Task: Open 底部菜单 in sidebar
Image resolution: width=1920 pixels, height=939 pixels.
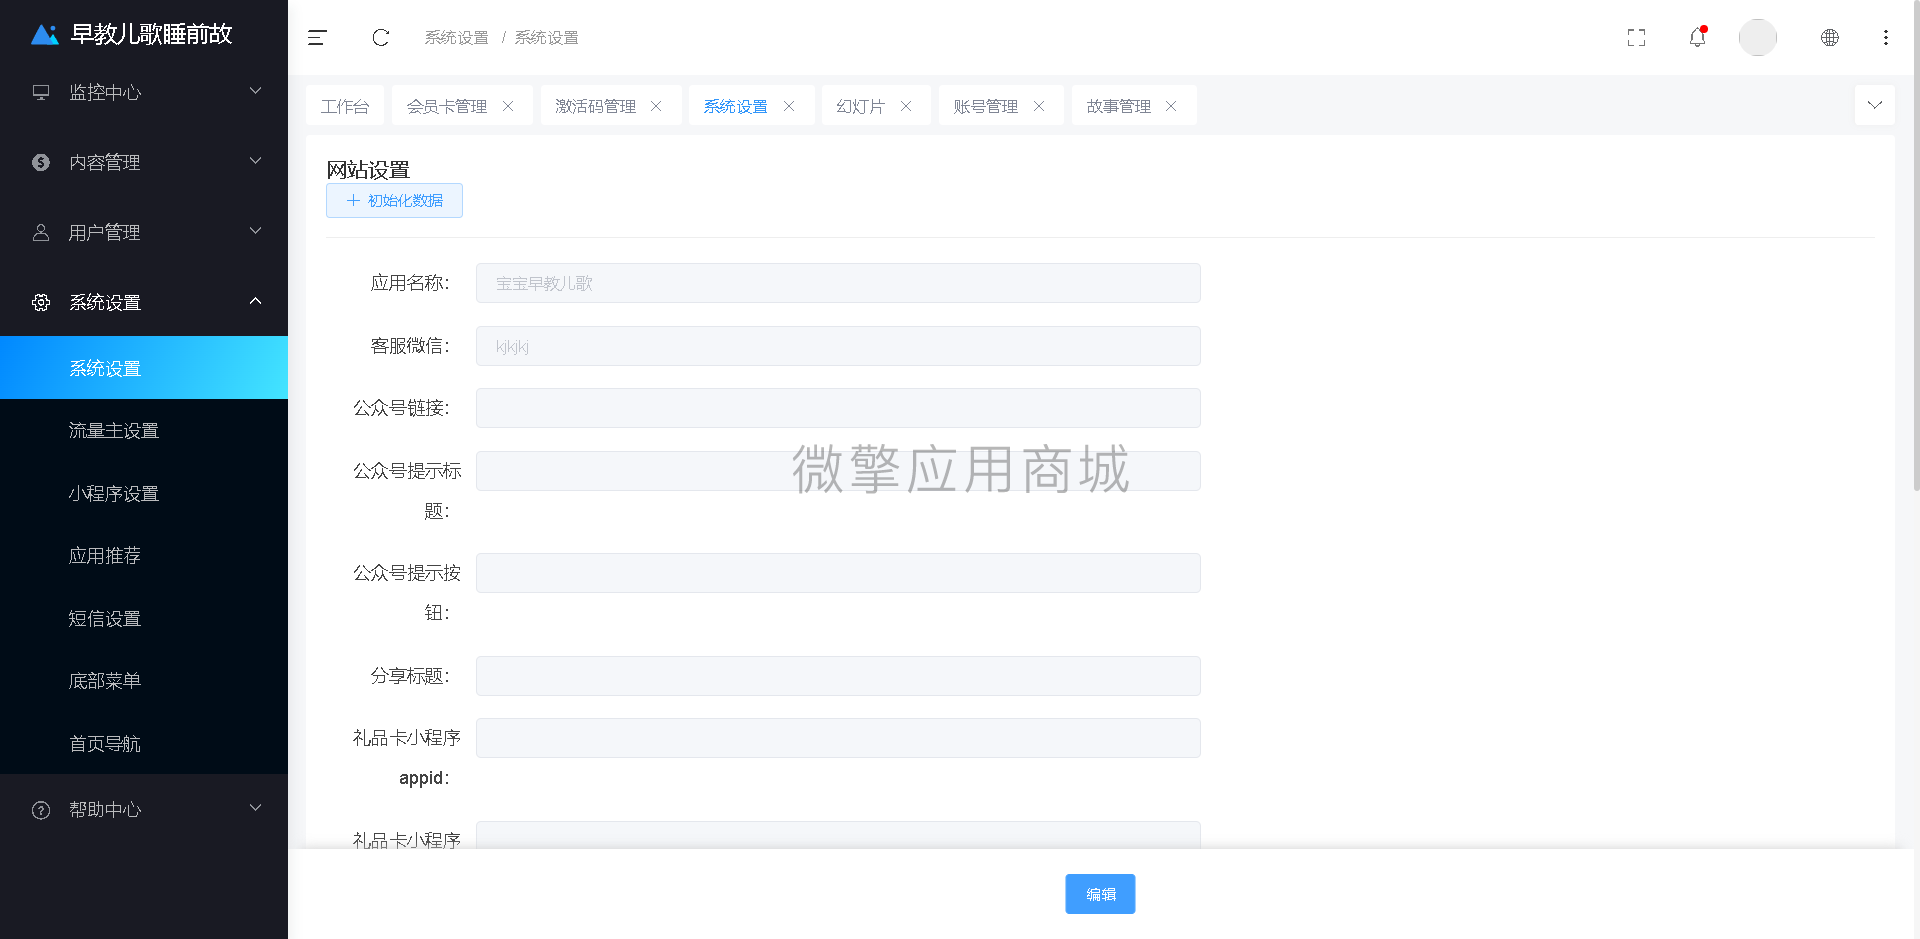Action: coord(144,681)
